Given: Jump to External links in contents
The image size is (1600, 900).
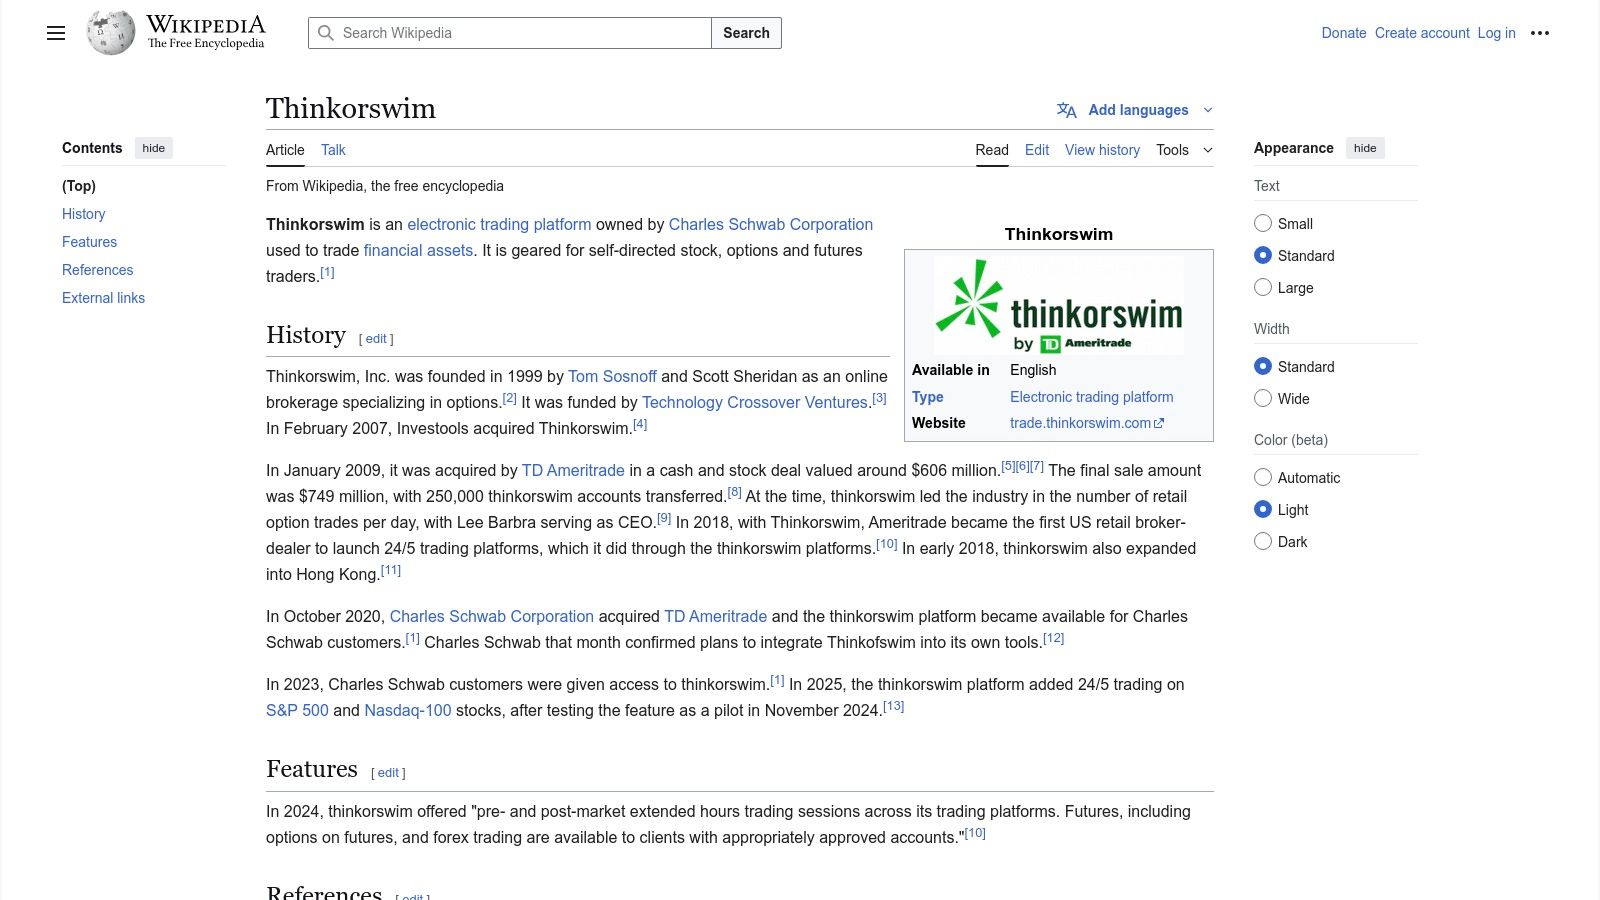Looking at the screenshot, I should (x=103, y=298).
